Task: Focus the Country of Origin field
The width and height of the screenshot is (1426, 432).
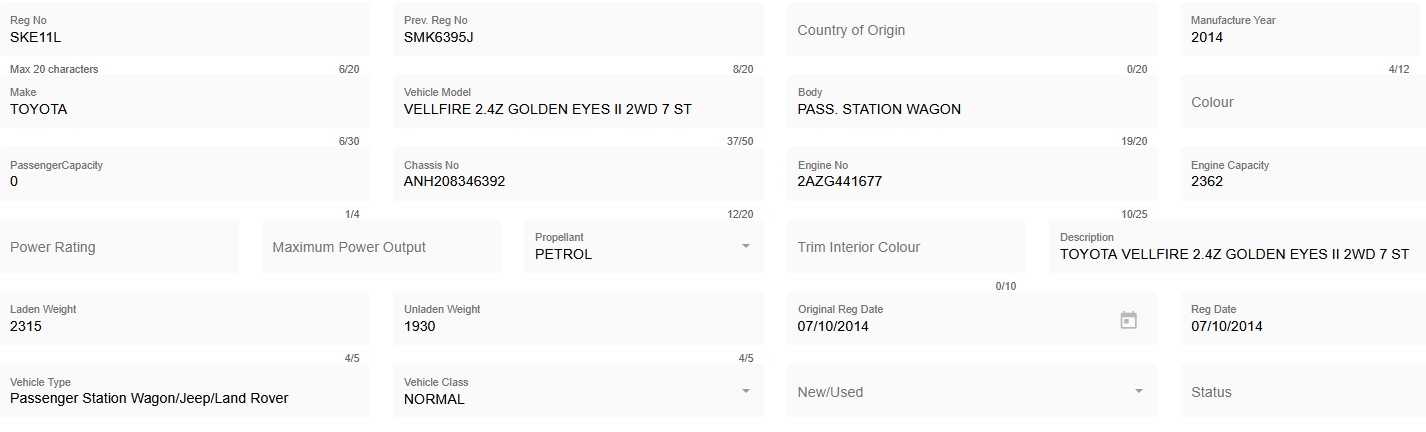Action: (972, 30)
